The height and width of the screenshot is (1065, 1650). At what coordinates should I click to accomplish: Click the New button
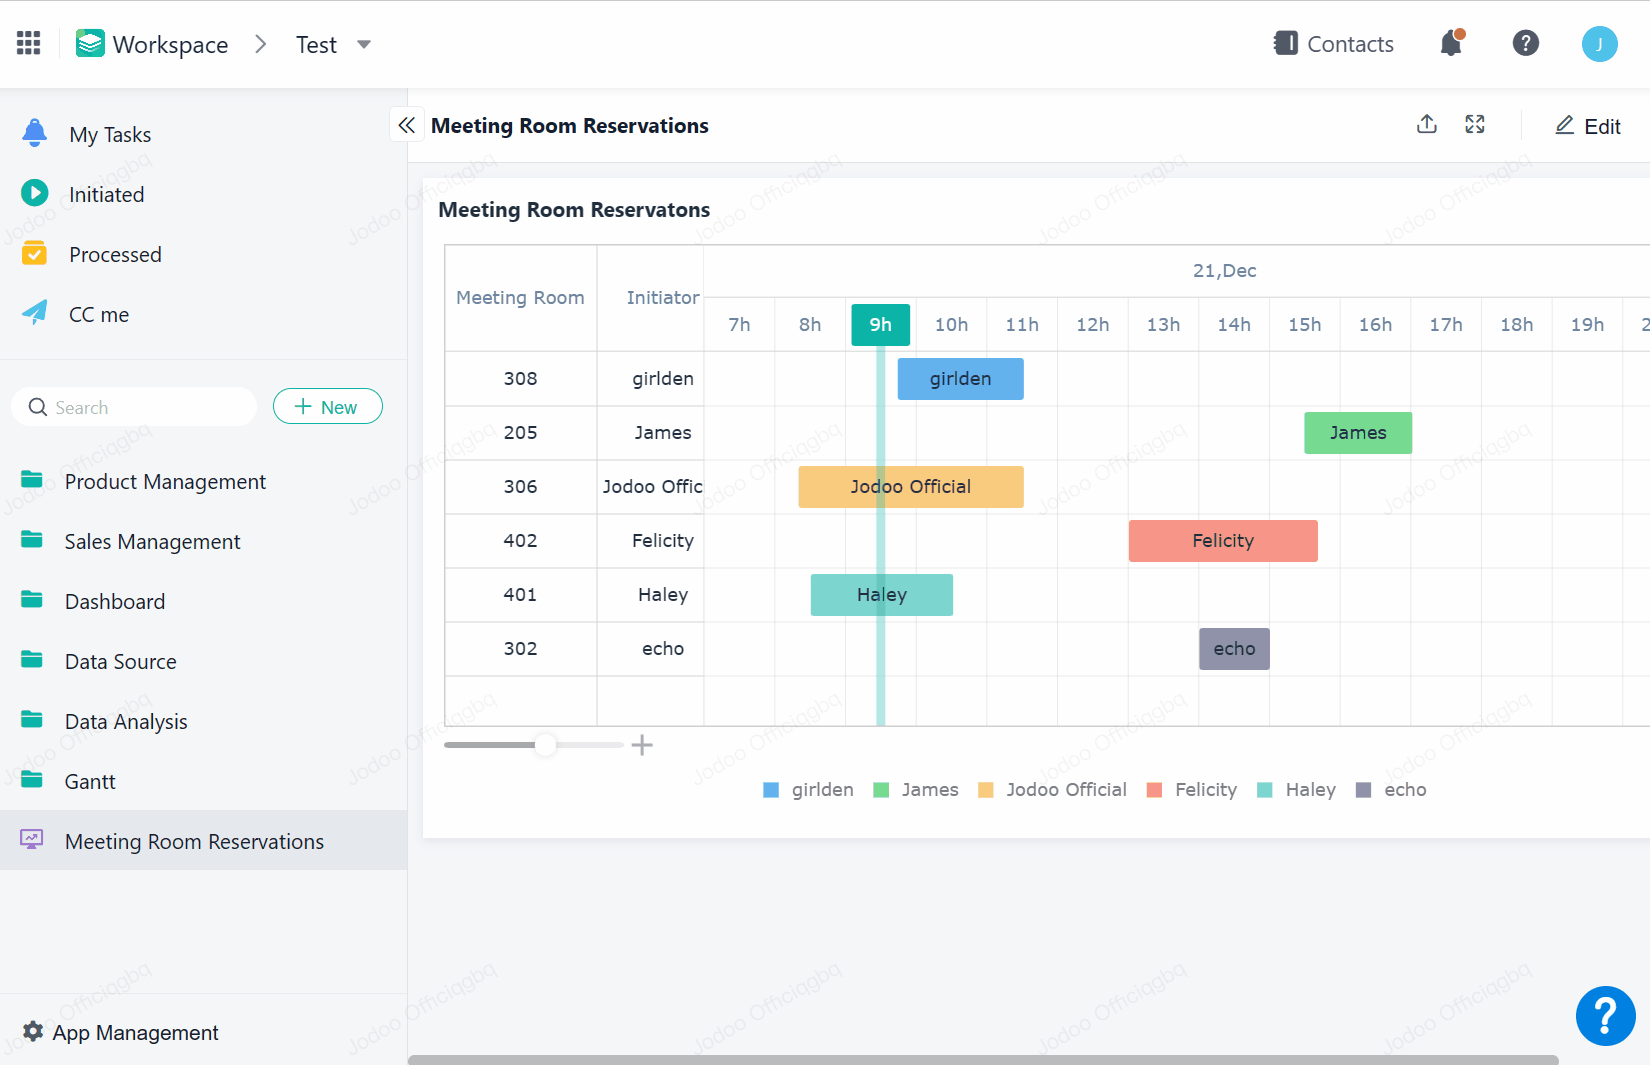327,407
